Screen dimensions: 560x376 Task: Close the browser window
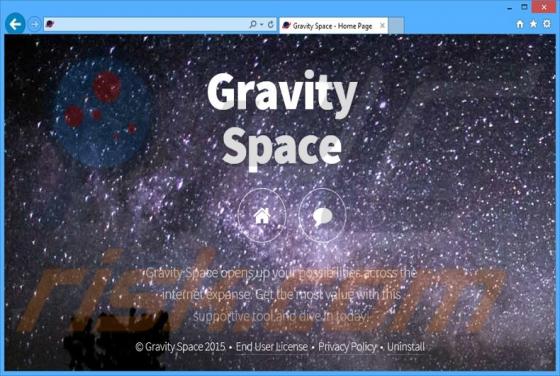pos(544,7)
